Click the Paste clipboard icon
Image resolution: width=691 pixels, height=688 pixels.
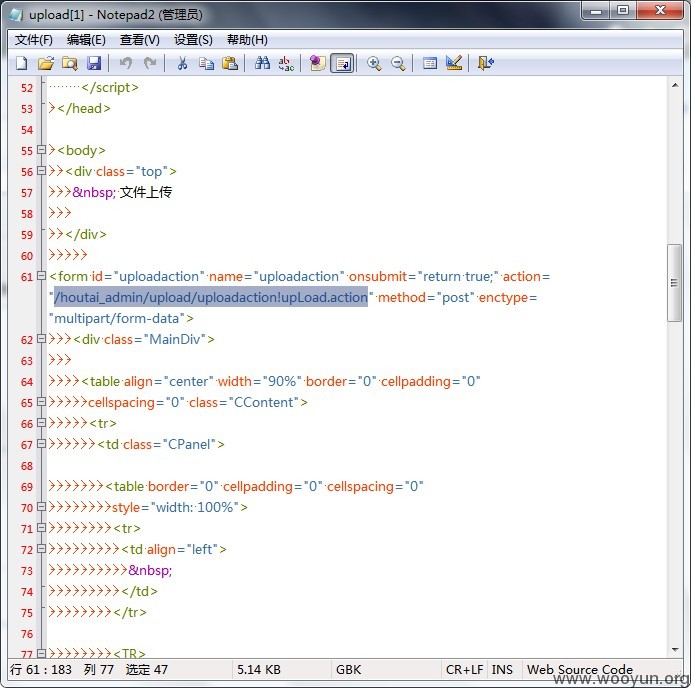[230, 63]
